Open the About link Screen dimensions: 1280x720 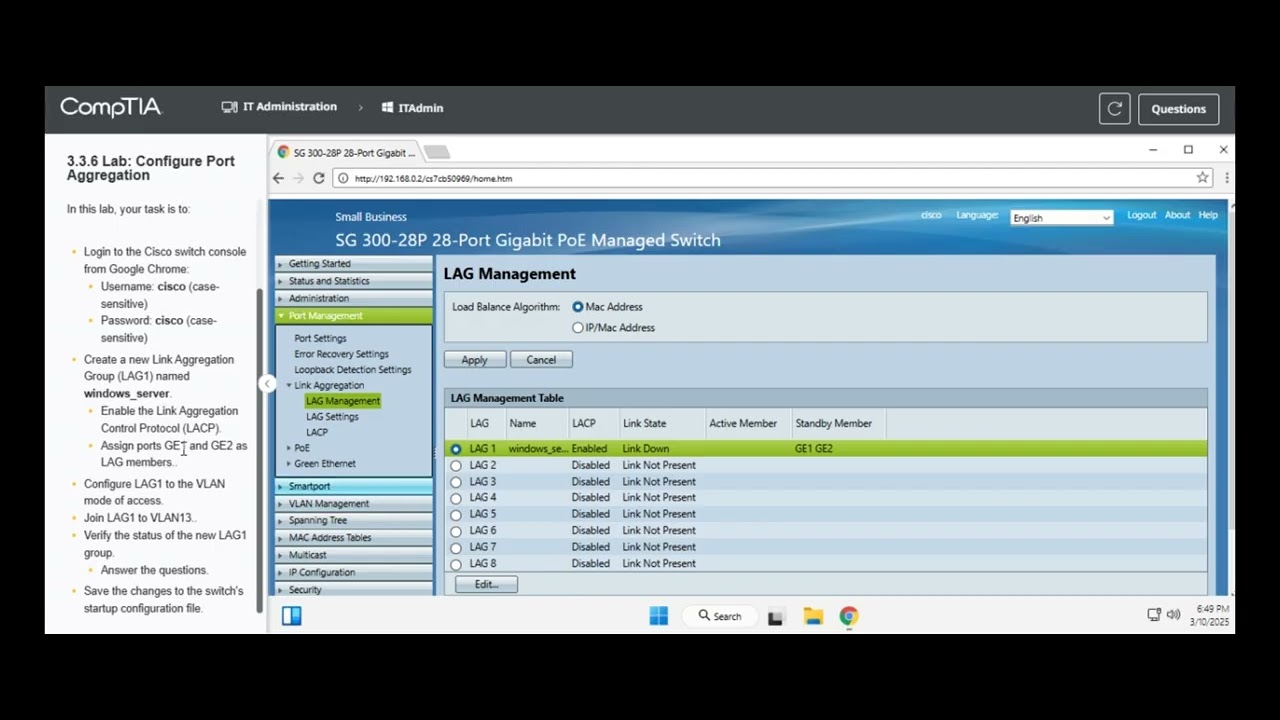click(1177, 215)
